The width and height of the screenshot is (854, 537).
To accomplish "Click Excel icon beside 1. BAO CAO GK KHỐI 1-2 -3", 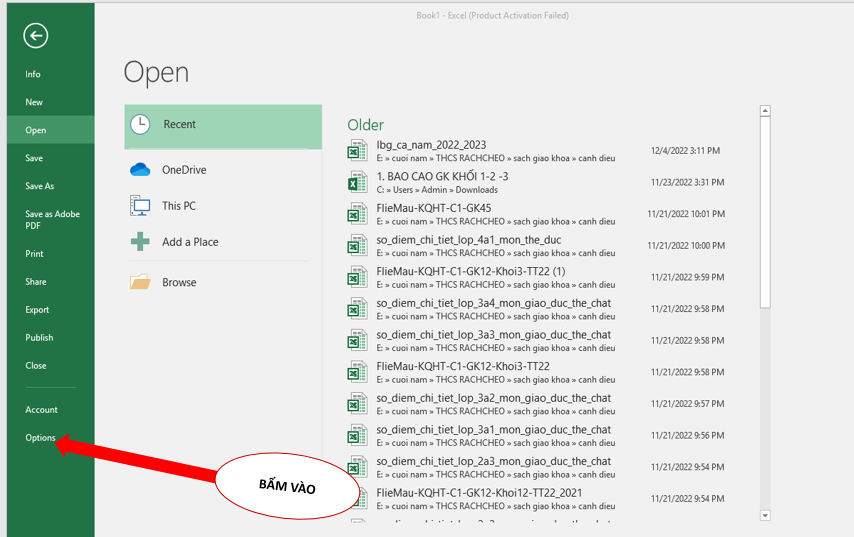I will [x=357, y=182].
